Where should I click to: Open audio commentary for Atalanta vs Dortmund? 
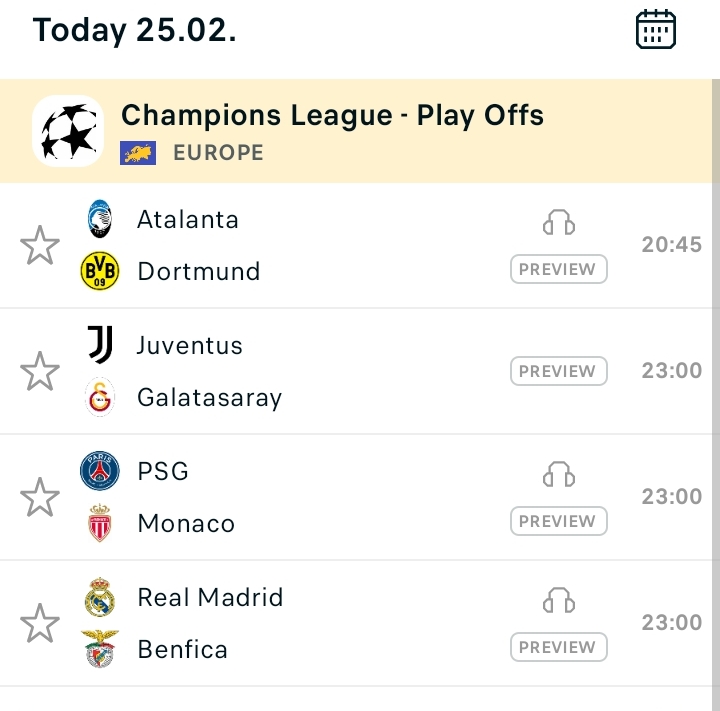559,223
